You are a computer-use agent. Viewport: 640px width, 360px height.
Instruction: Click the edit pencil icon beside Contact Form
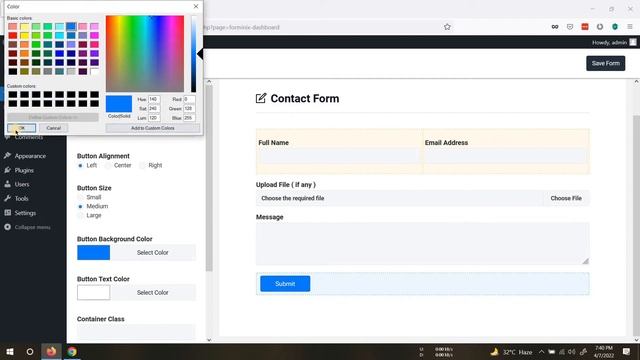pyautogui.click(x=261, y=98)
